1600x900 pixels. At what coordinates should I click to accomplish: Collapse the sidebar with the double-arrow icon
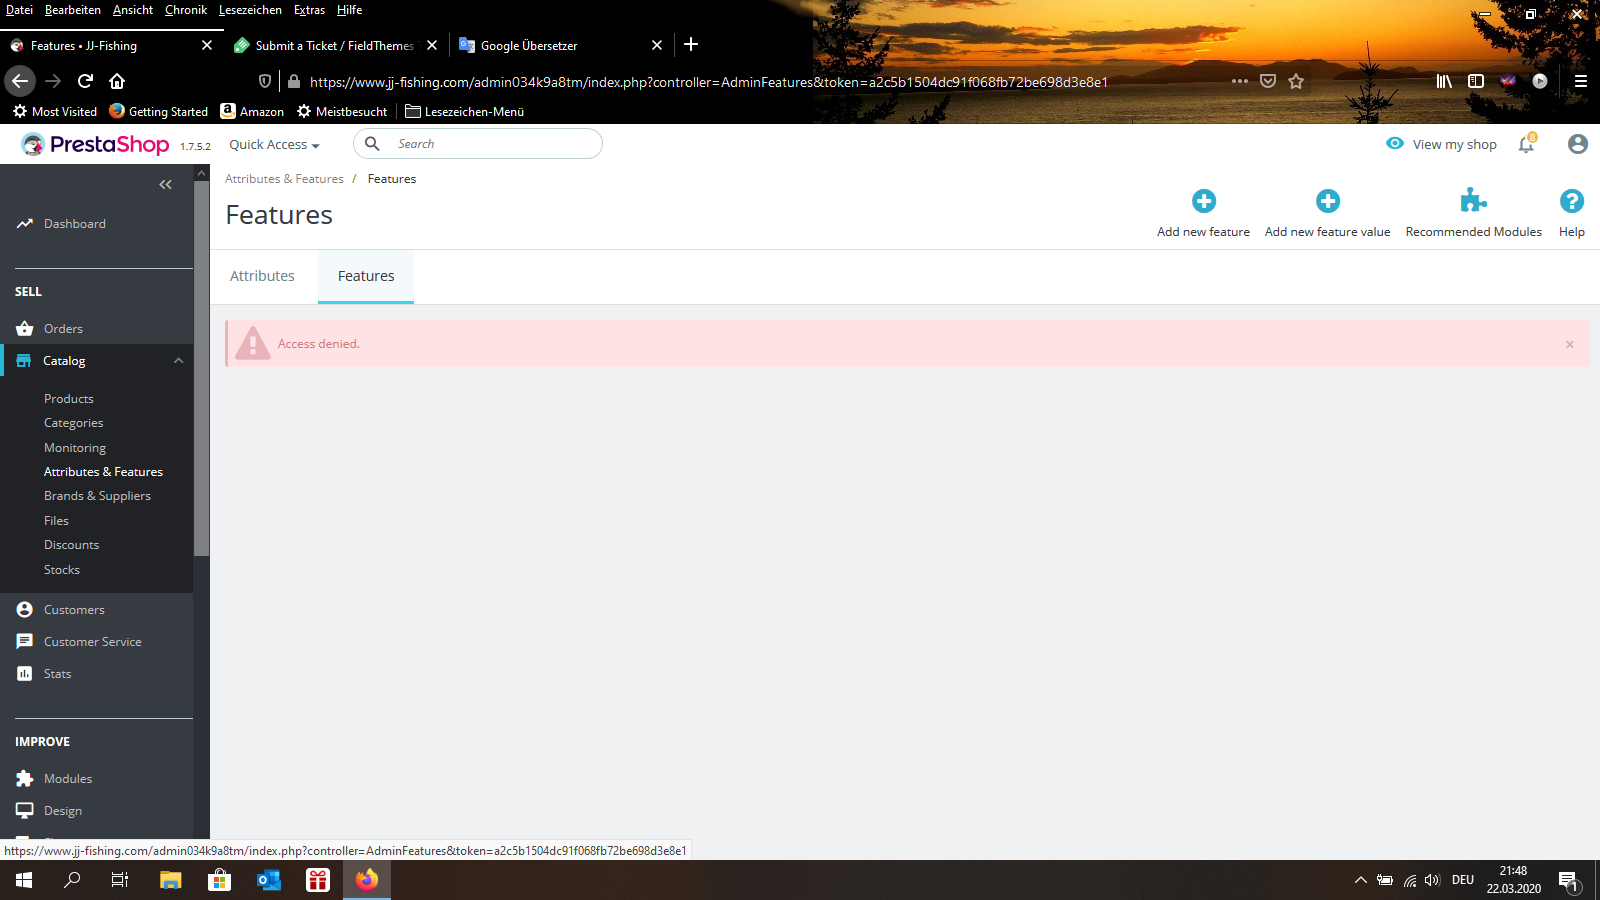(165, 184)
